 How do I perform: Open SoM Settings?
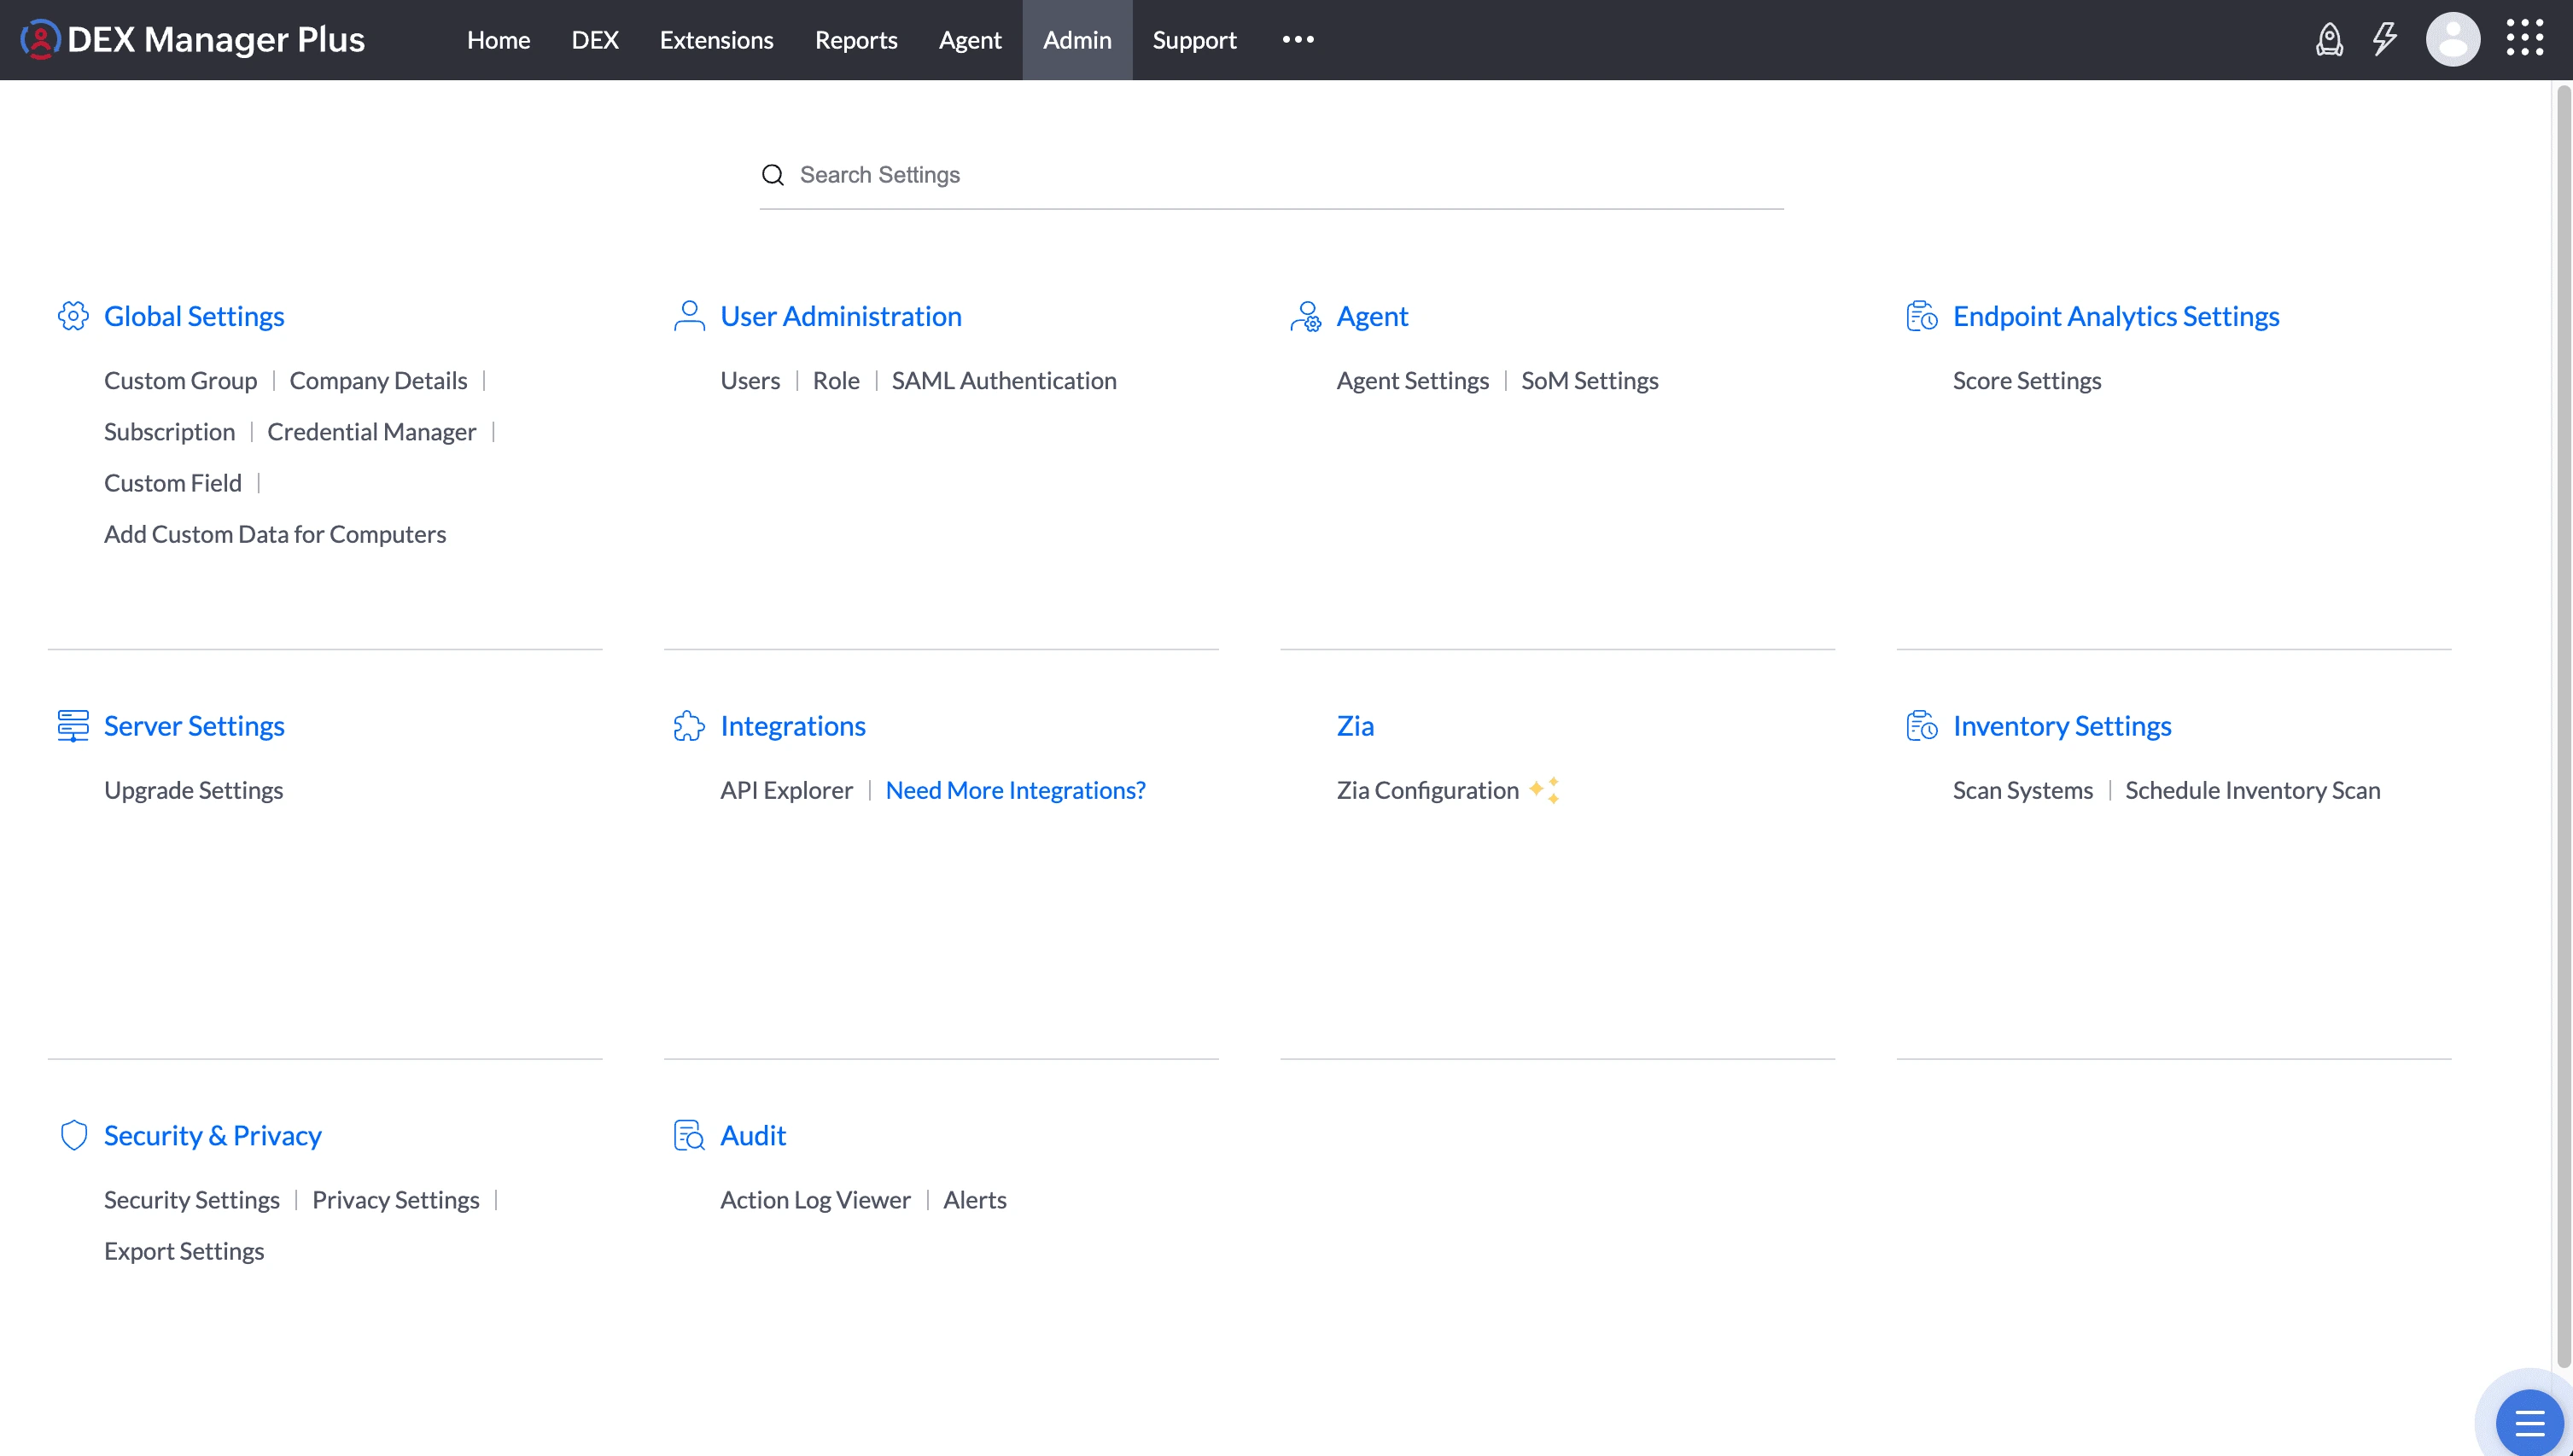click(1589, 381)
